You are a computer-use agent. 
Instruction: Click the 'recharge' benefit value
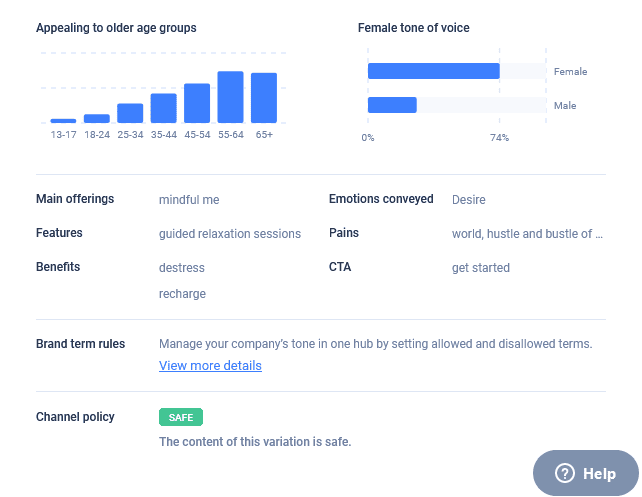(x=182, y=294)
